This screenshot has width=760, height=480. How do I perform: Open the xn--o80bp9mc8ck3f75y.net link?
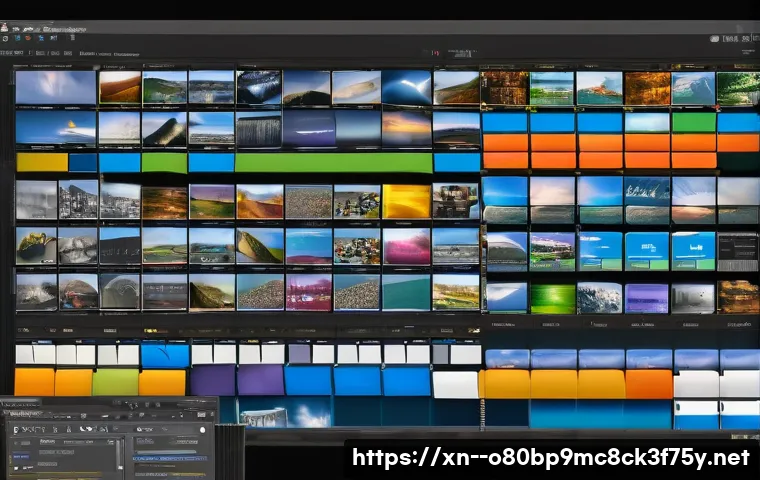(549, 458)
